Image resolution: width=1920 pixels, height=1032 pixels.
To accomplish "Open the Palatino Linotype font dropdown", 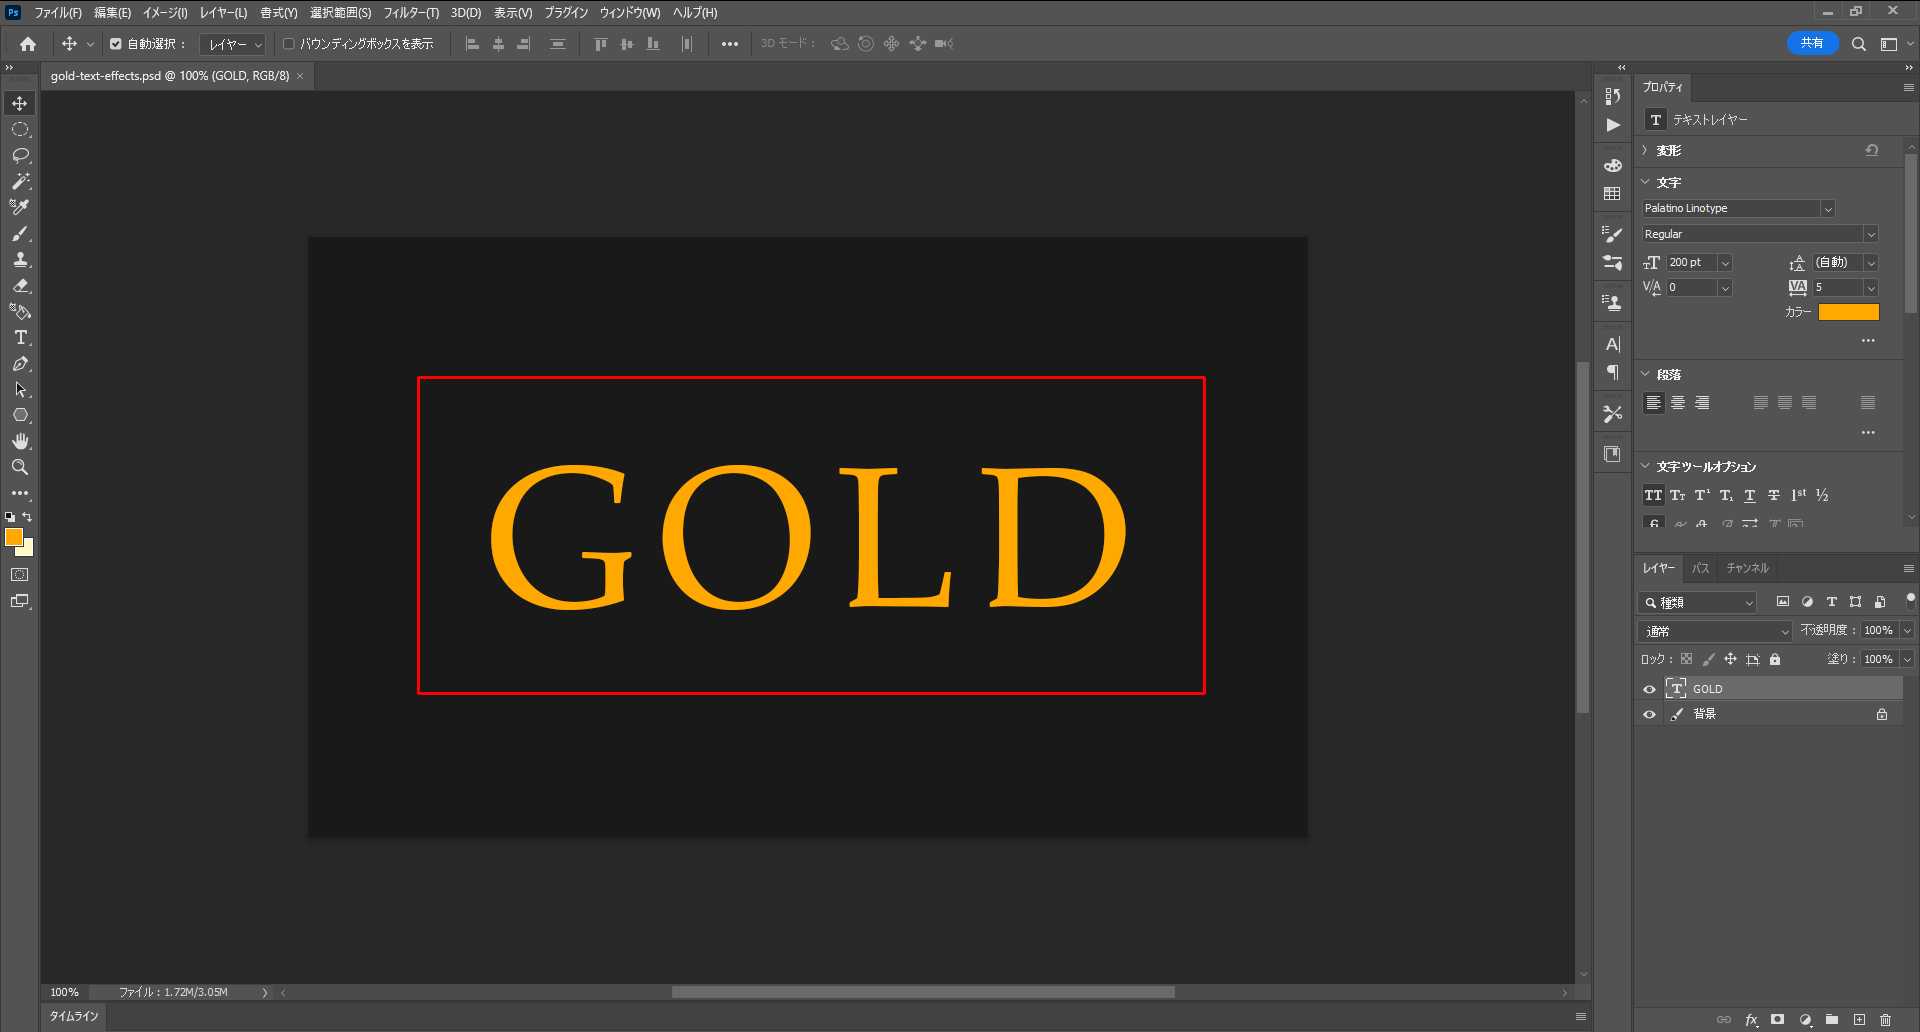I will click(x=1827, y=209).
